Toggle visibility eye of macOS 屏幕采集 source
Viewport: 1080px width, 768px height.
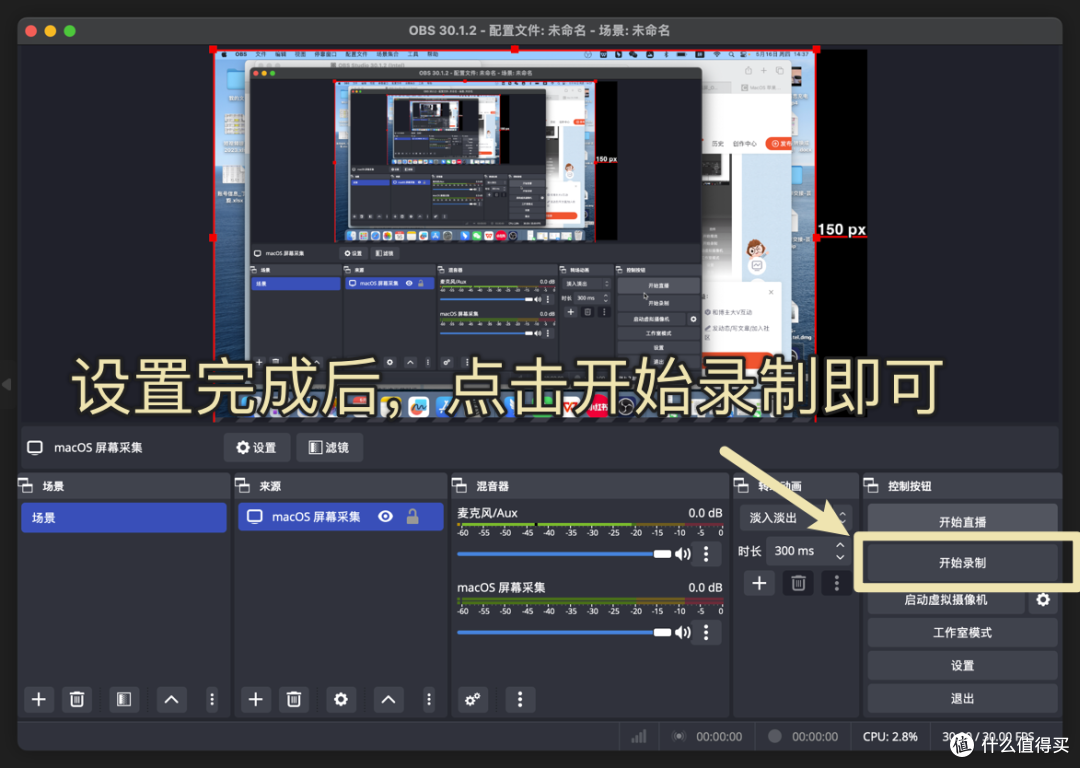pyautogui.click(x=386, y=517)
